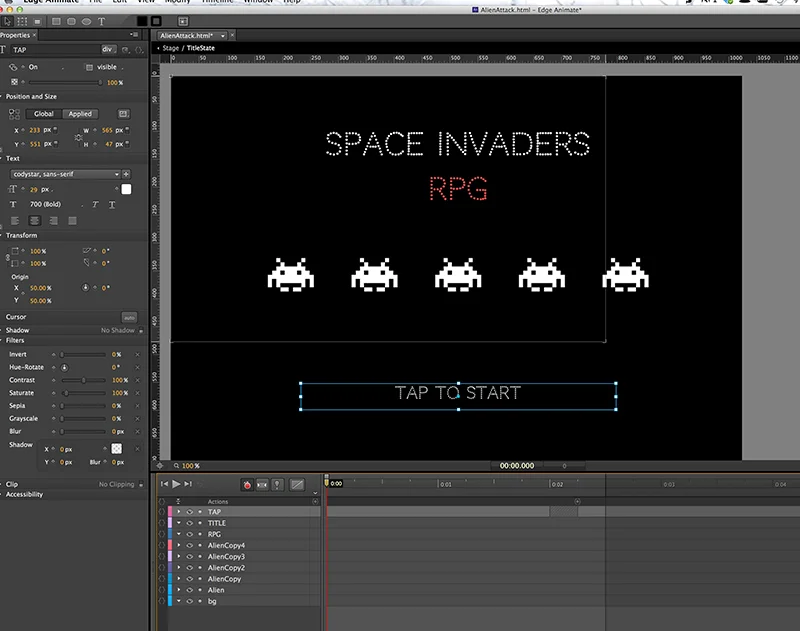The width and height of the screenshot is (800, 631).
Task: Open the background color swatch in toolbar
Action: tap(142, 21)
